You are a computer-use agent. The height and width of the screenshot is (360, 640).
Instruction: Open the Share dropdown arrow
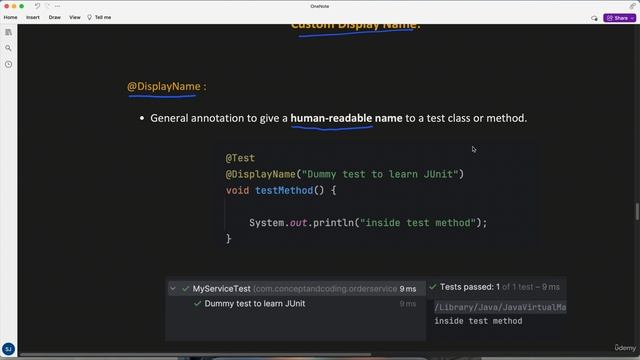tap(633, 18)
